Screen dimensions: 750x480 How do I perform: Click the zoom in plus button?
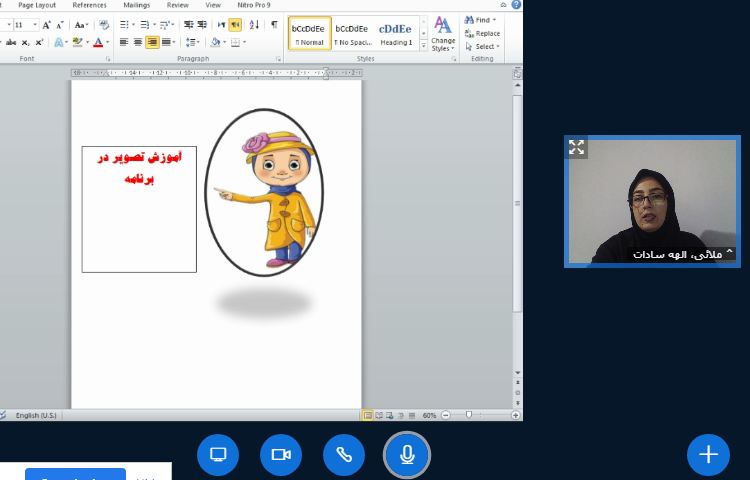[x=516, y=415]
